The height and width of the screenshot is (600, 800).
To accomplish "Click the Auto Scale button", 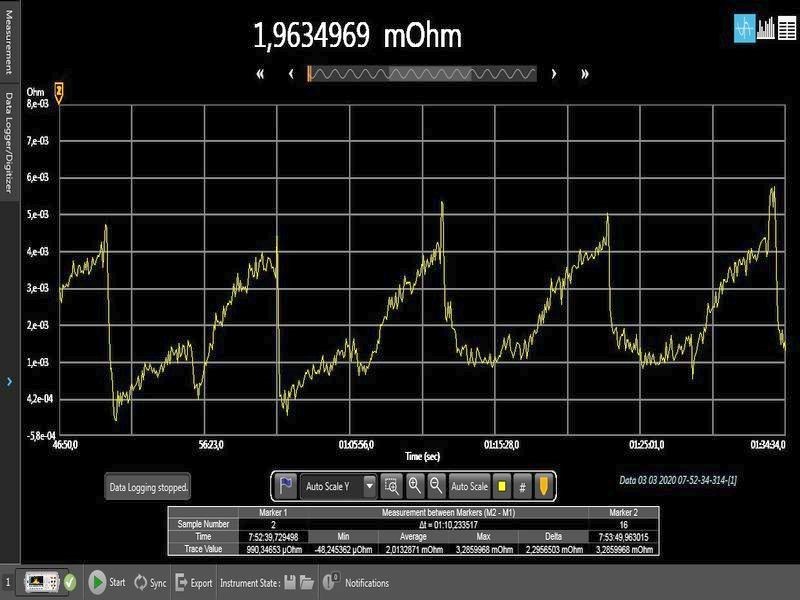I will coord(469,486).
